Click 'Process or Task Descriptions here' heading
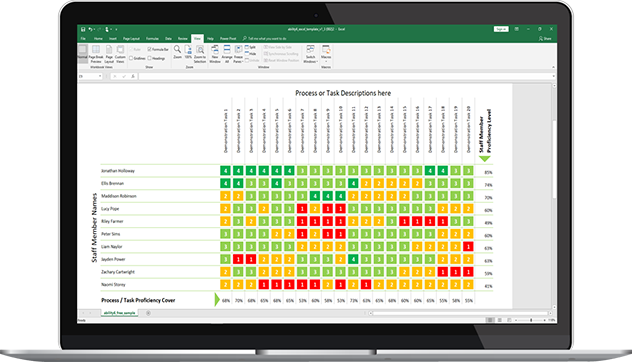The image size is (632, 362). click(x=343, y=93)
